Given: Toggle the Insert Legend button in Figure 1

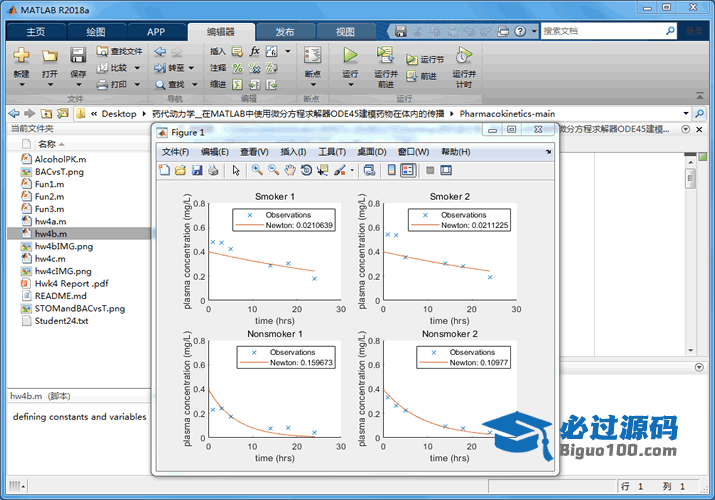Looking at the screenshot, I should click(408, 170).
